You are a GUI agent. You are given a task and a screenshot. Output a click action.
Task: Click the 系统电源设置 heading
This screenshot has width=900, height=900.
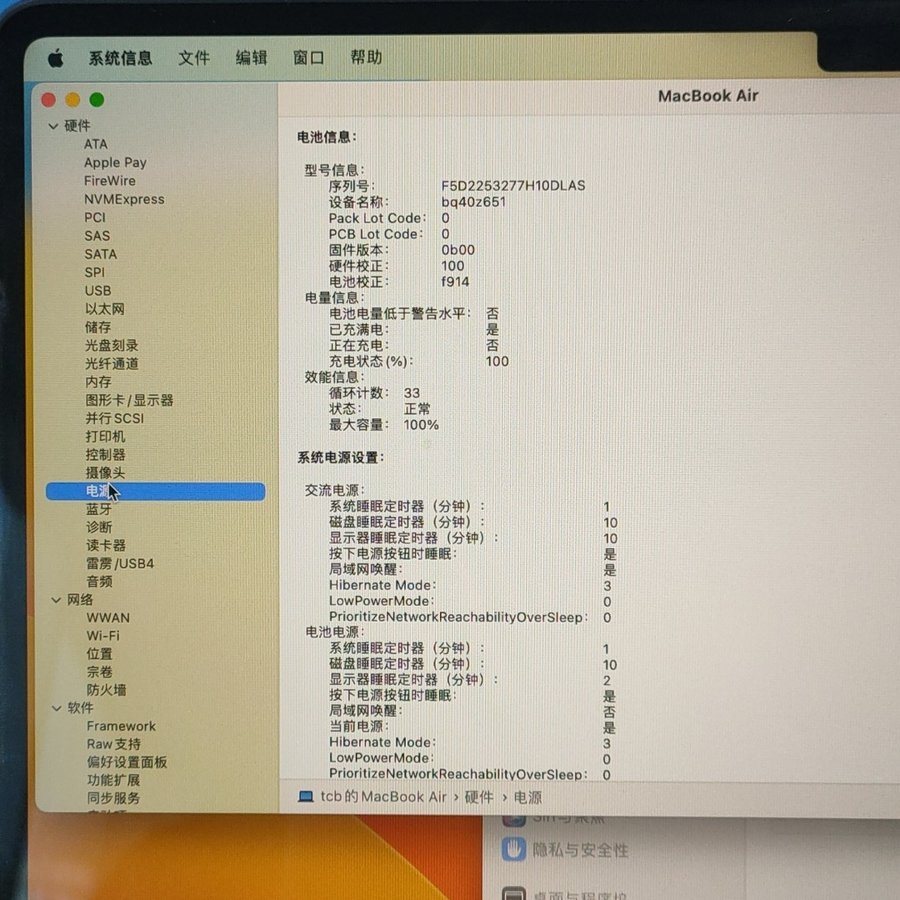click(x=340, y=457)
